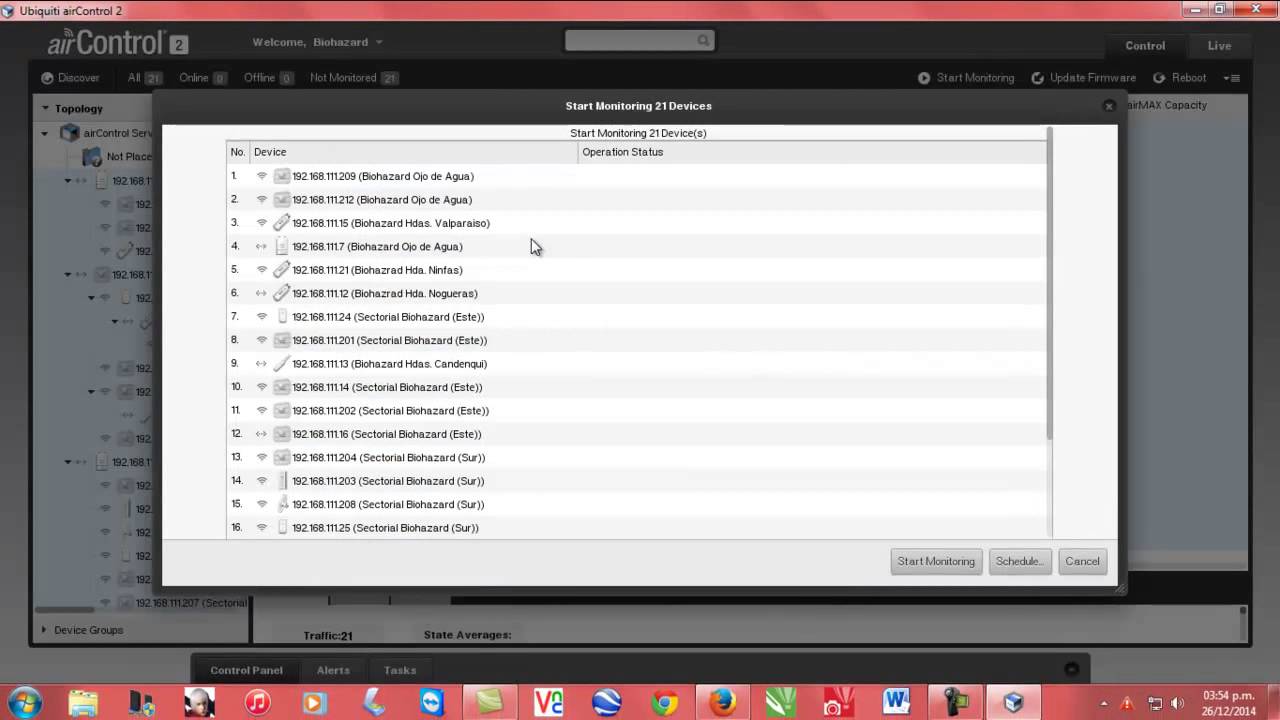Switch to the Control tab

pyautogui.click(x=1145, y=46)
